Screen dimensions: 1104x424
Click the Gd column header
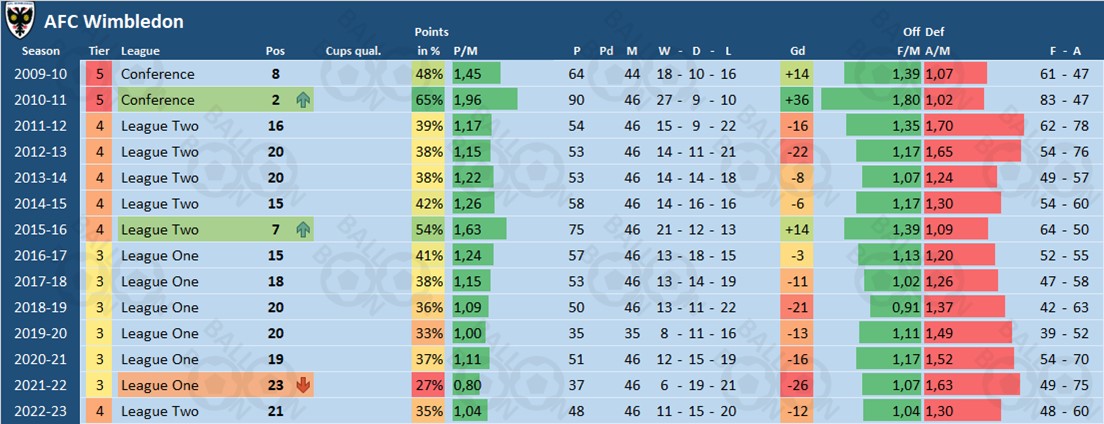(x=797, y=51)
